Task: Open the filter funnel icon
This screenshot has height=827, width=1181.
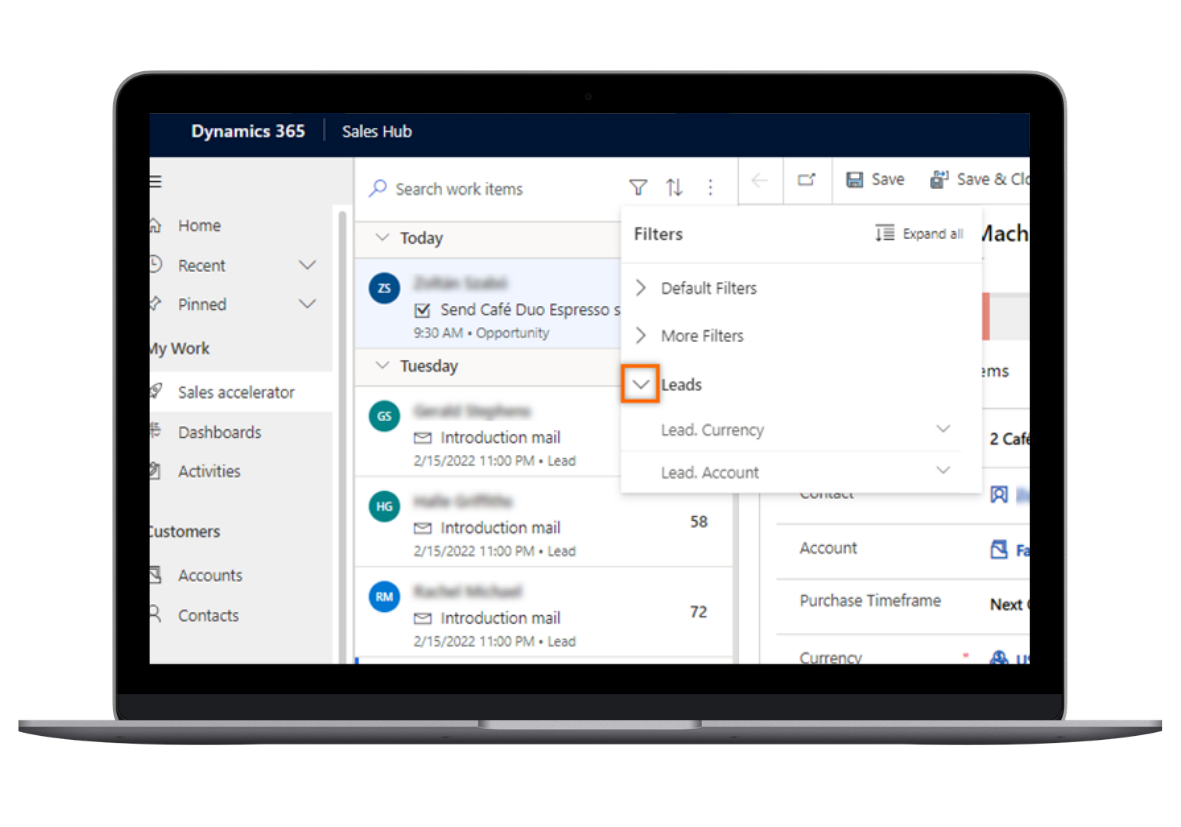Action: point(638,188)
